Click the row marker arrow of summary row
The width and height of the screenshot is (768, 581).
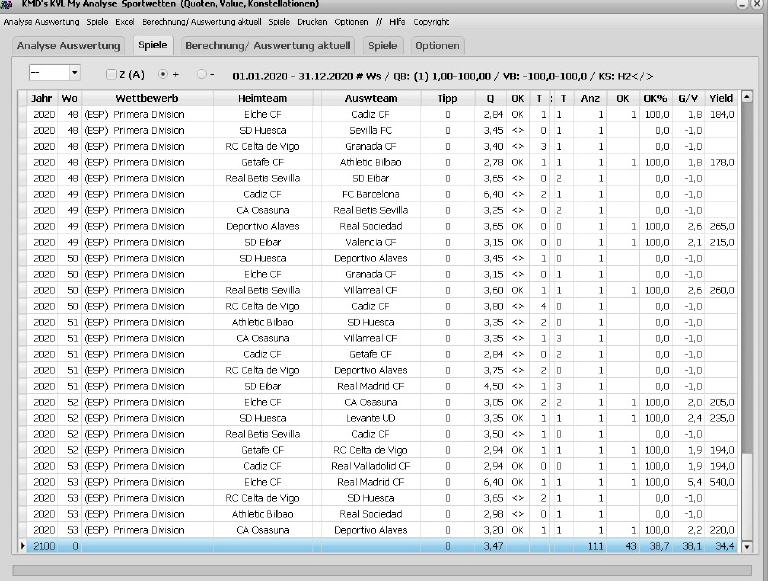click(x=22, y=546)
